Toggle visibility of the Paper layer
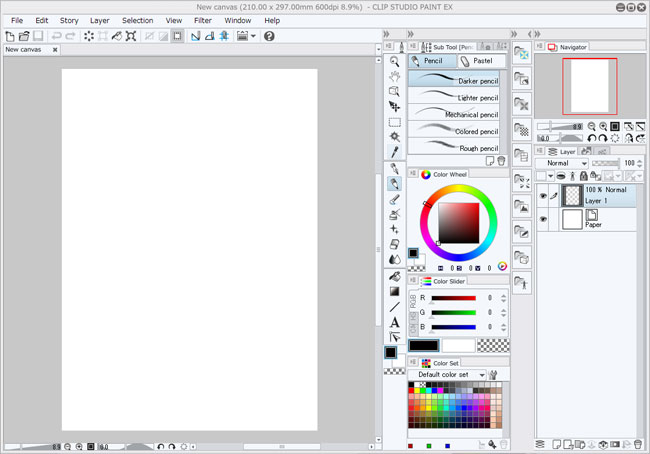The width and height of the screenshot is (650, 454). click(544, 219)
